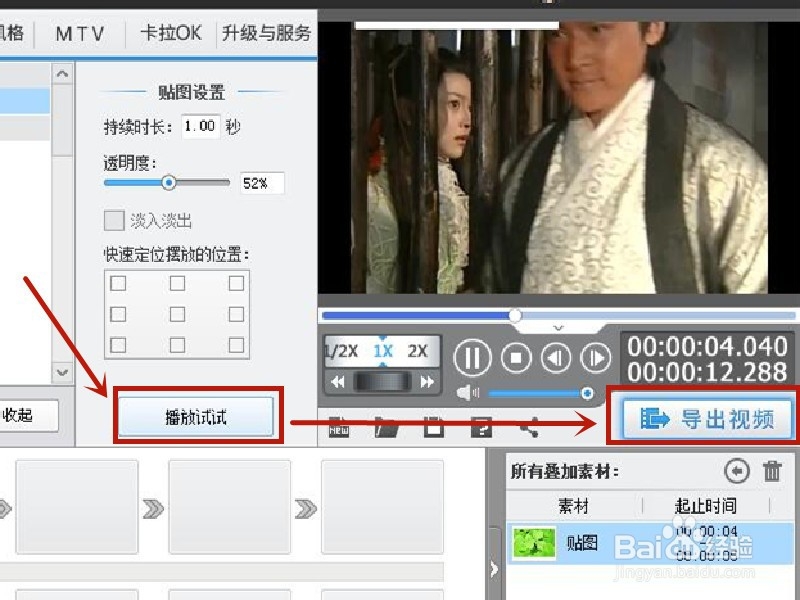
Task: Pause video playback
Action: click(x=472, y=358)
